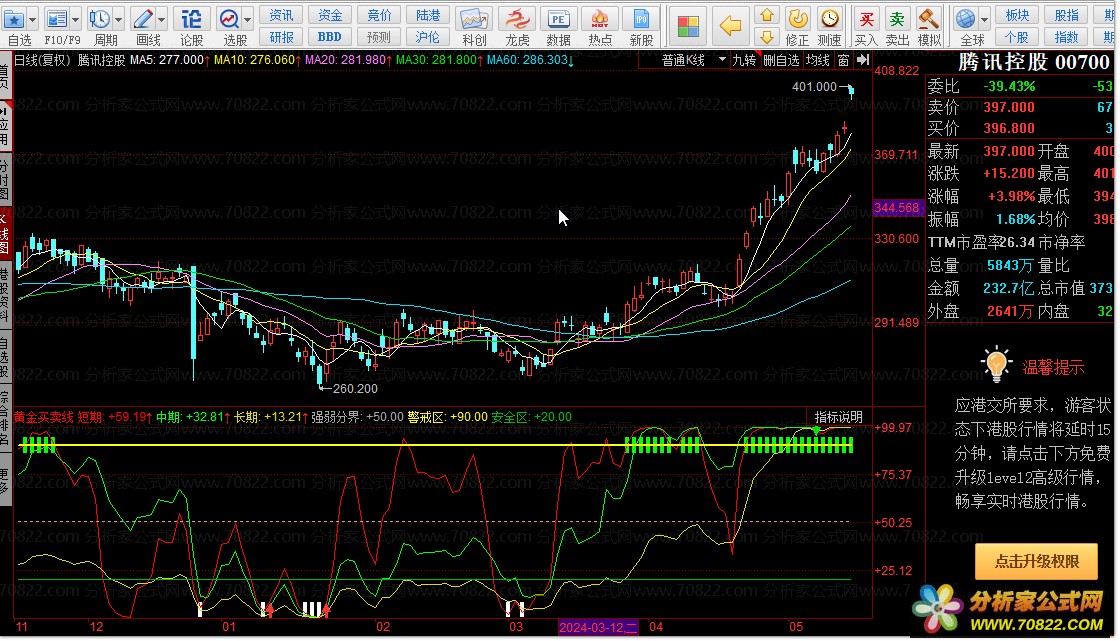Open the 选股 stock screener icon
Screen dimensions: 1120x641
tap(229, 19)
